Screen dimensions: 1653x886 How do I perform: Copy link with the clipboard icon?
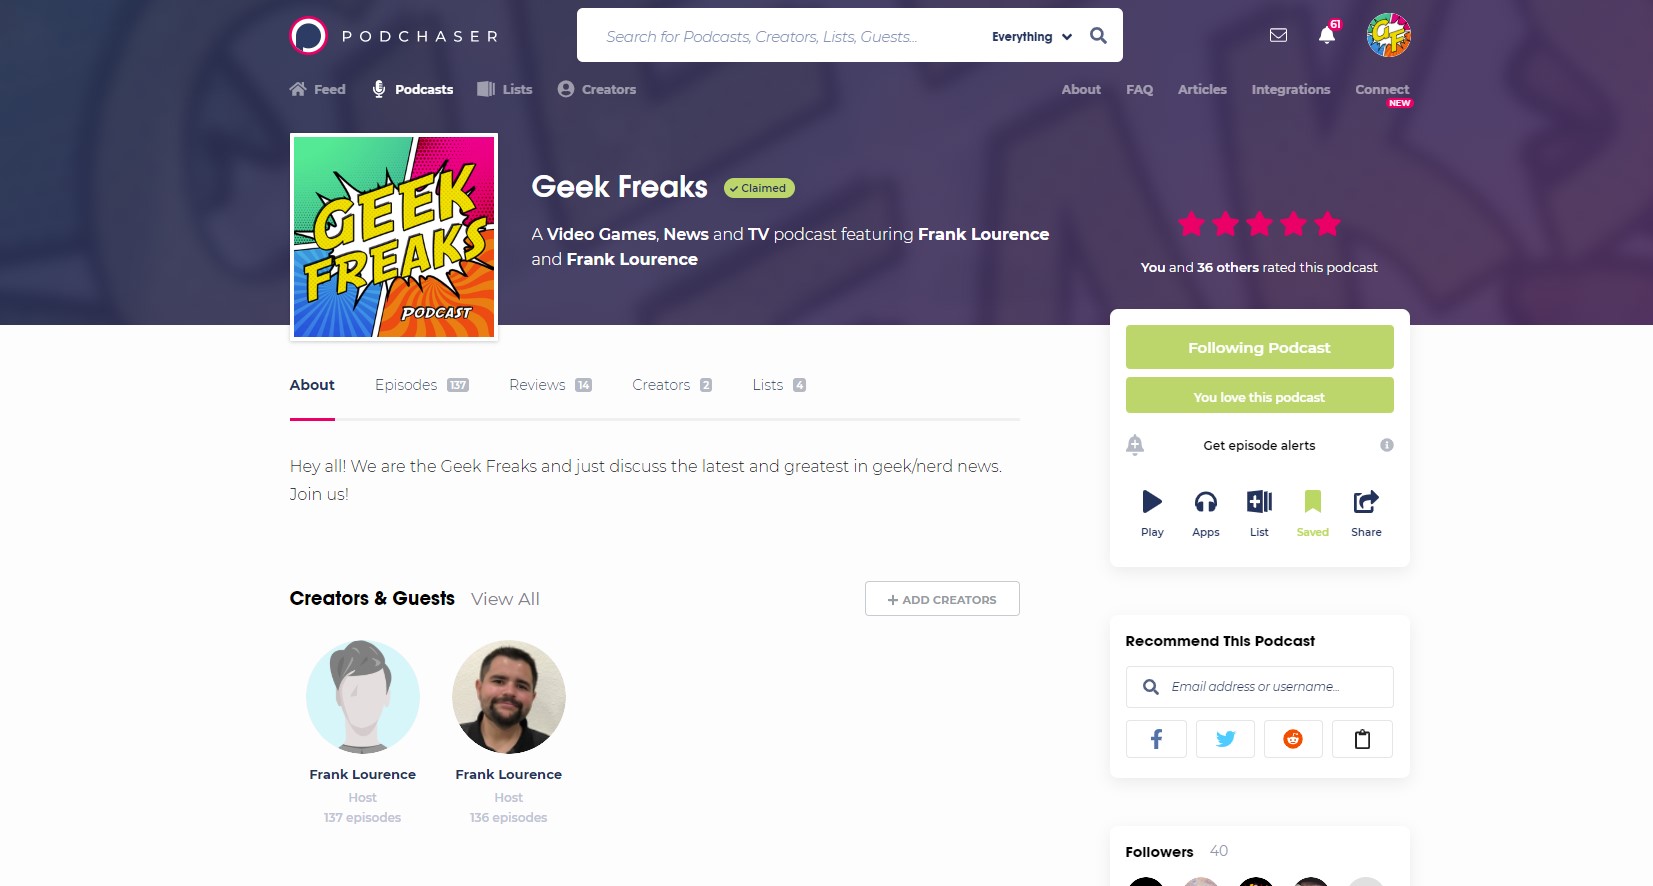click(x=1362, y=739)
